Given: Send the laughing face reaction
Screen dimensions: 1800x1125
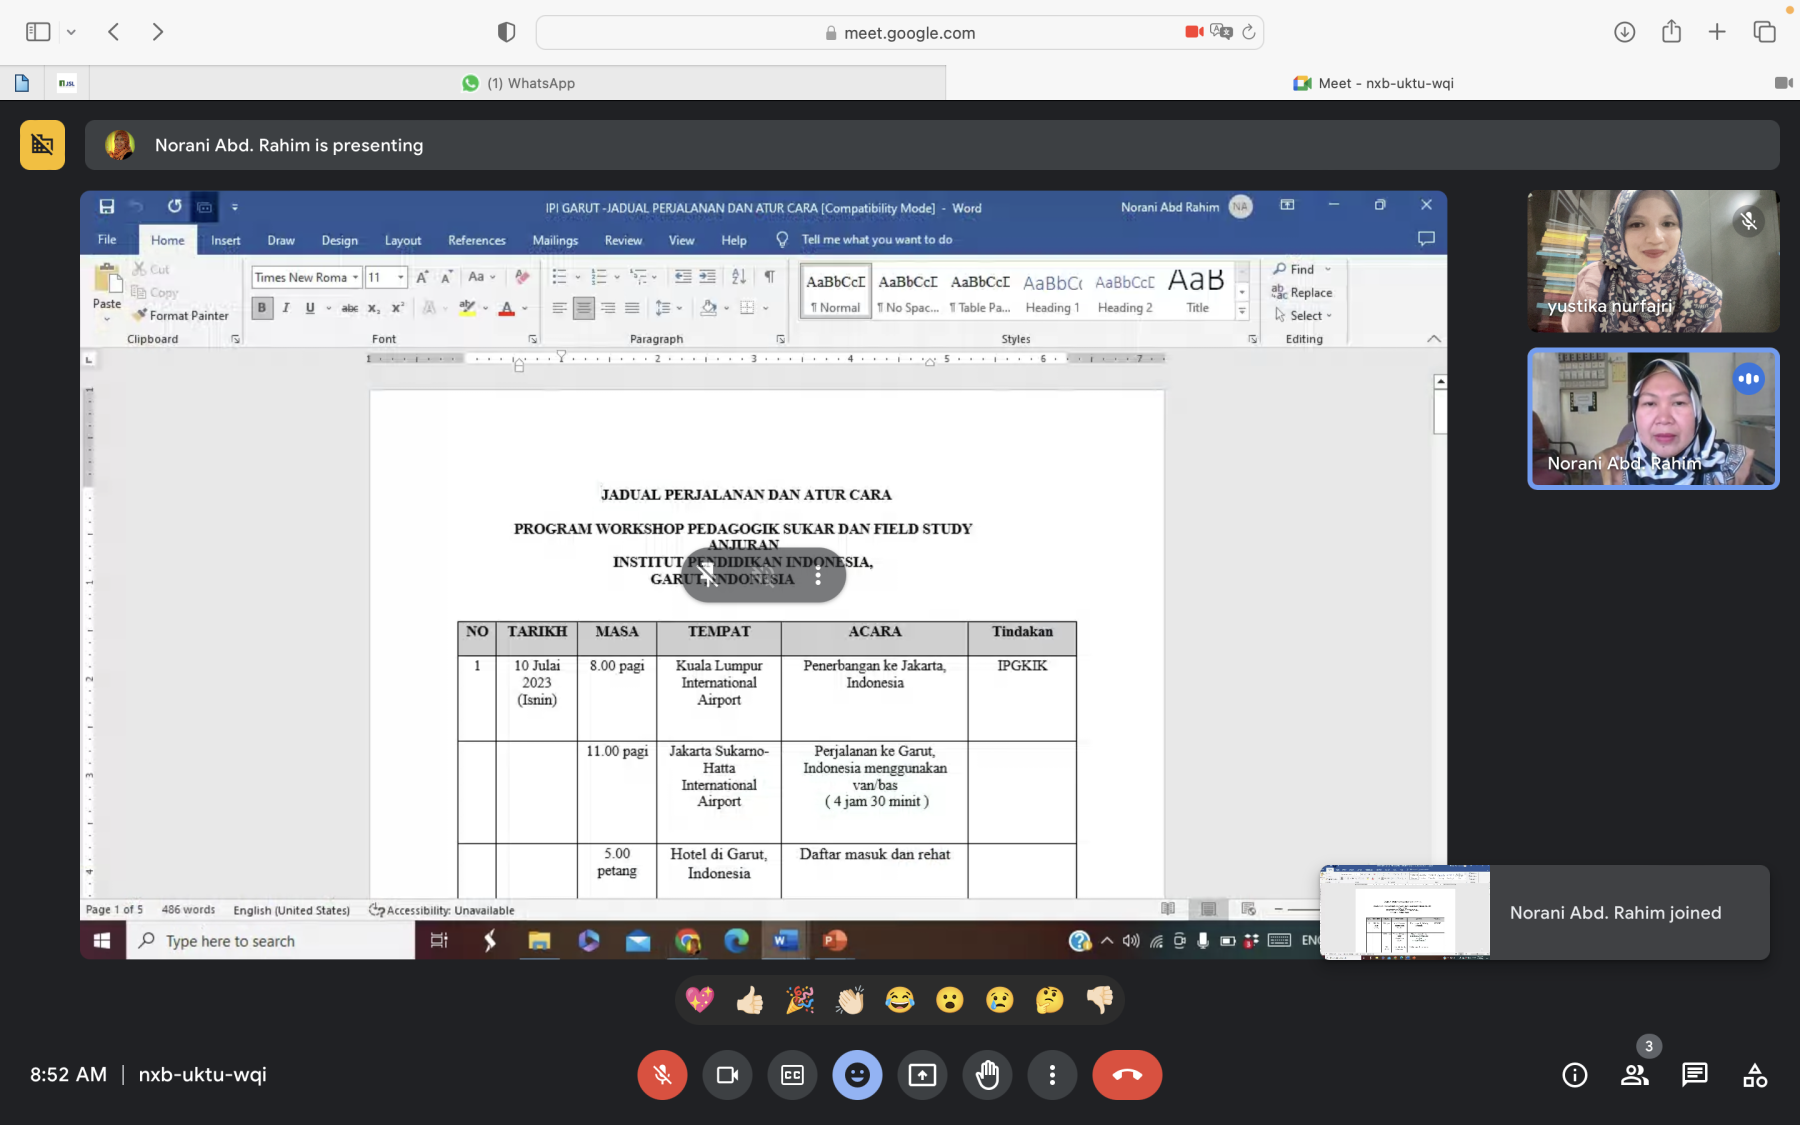Looking at the screenshot, I should coord(900,999).
